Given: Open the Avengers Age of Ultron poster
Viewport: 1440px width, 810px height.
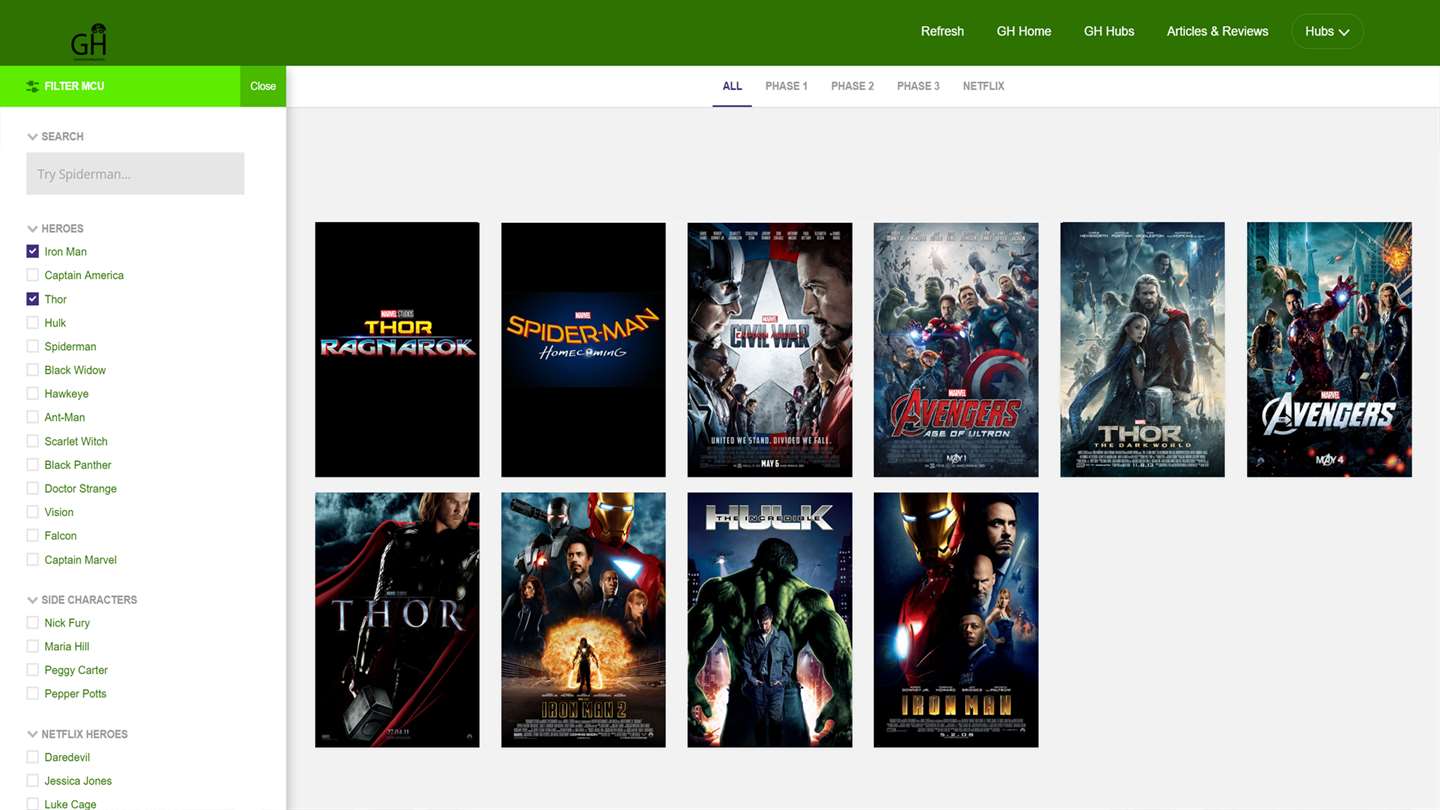Looking at the screenshot, I should pos(956,350).
